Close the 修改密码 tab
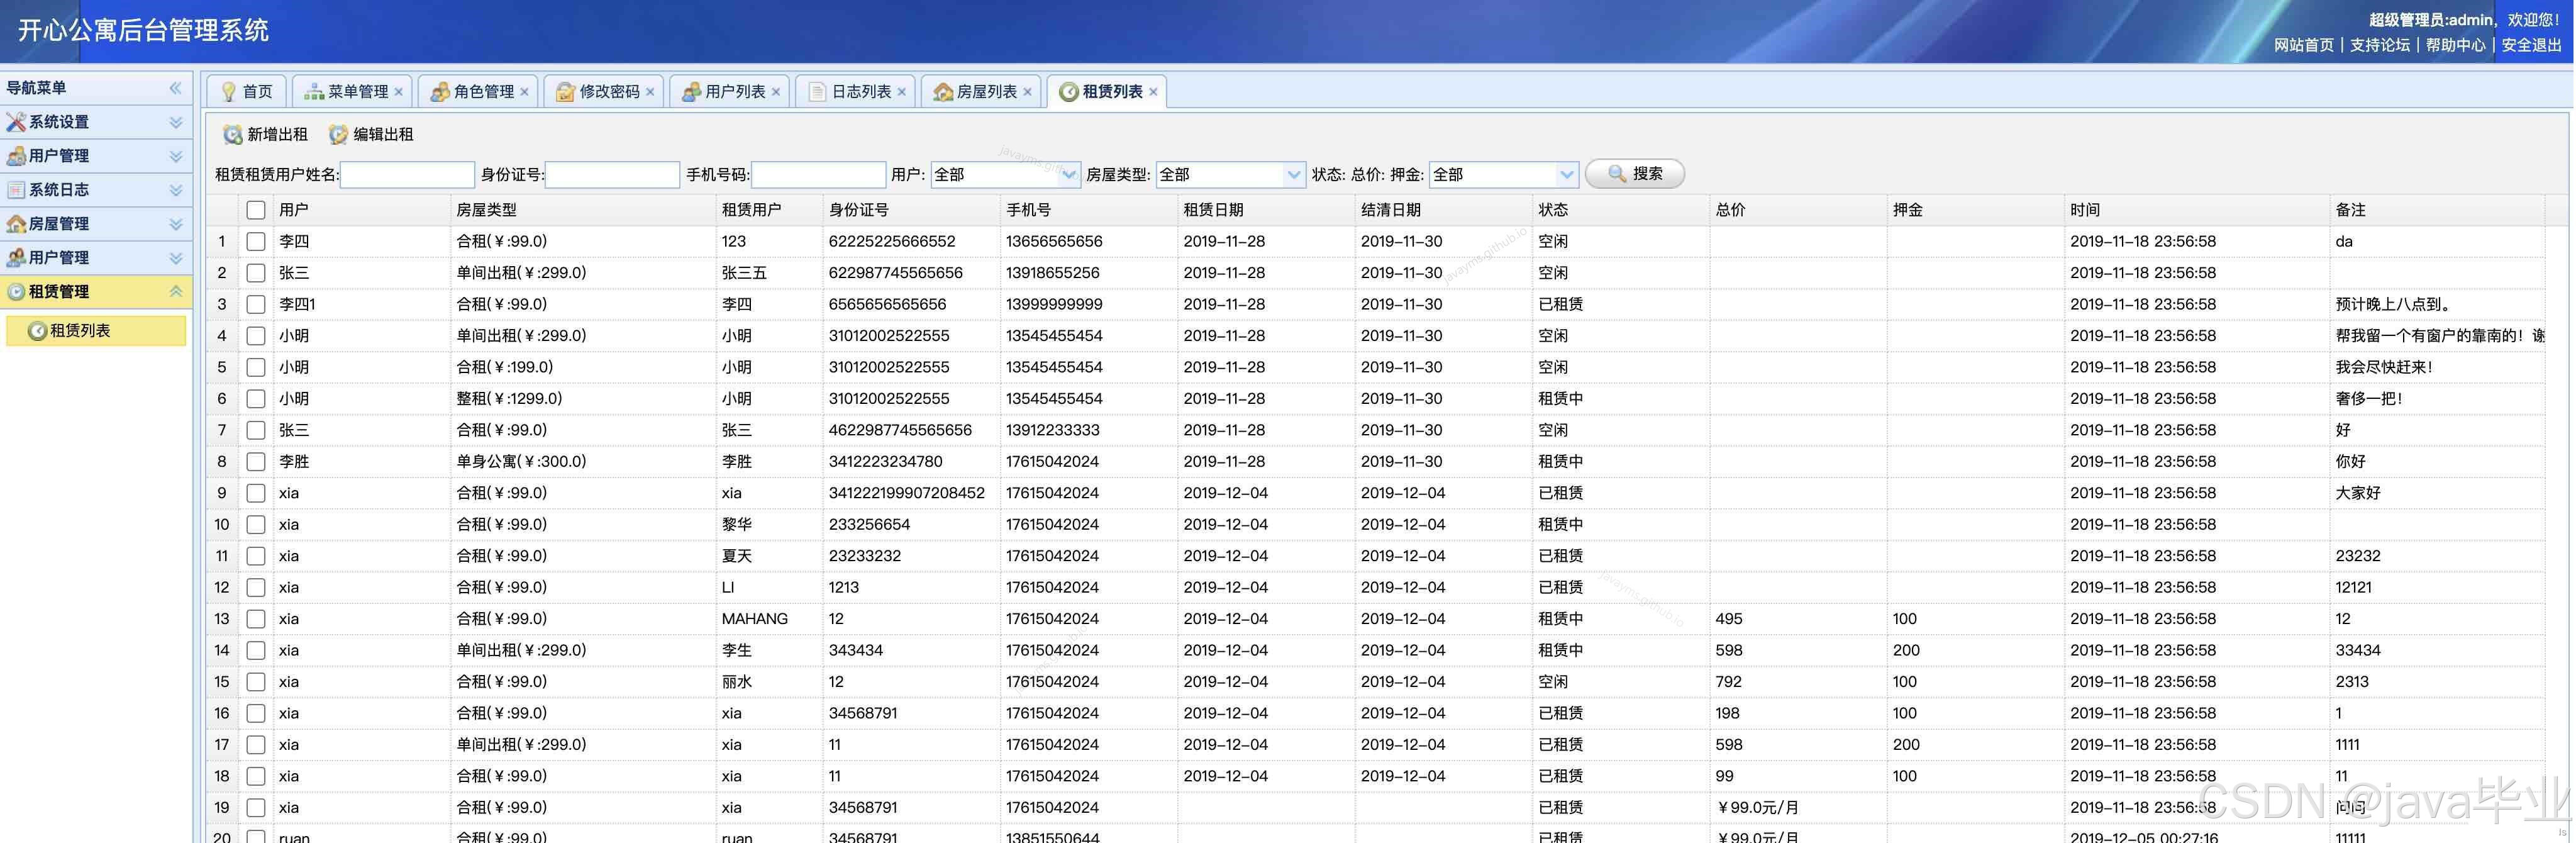2576x843 pixels. point(650,92)
